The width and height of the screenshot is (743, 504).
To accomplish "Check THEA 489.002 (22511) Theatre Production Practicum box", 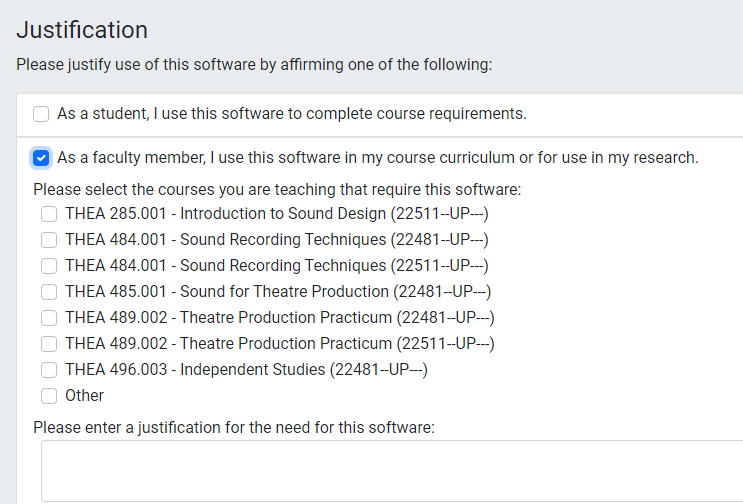I will click(x=49, y=344).
